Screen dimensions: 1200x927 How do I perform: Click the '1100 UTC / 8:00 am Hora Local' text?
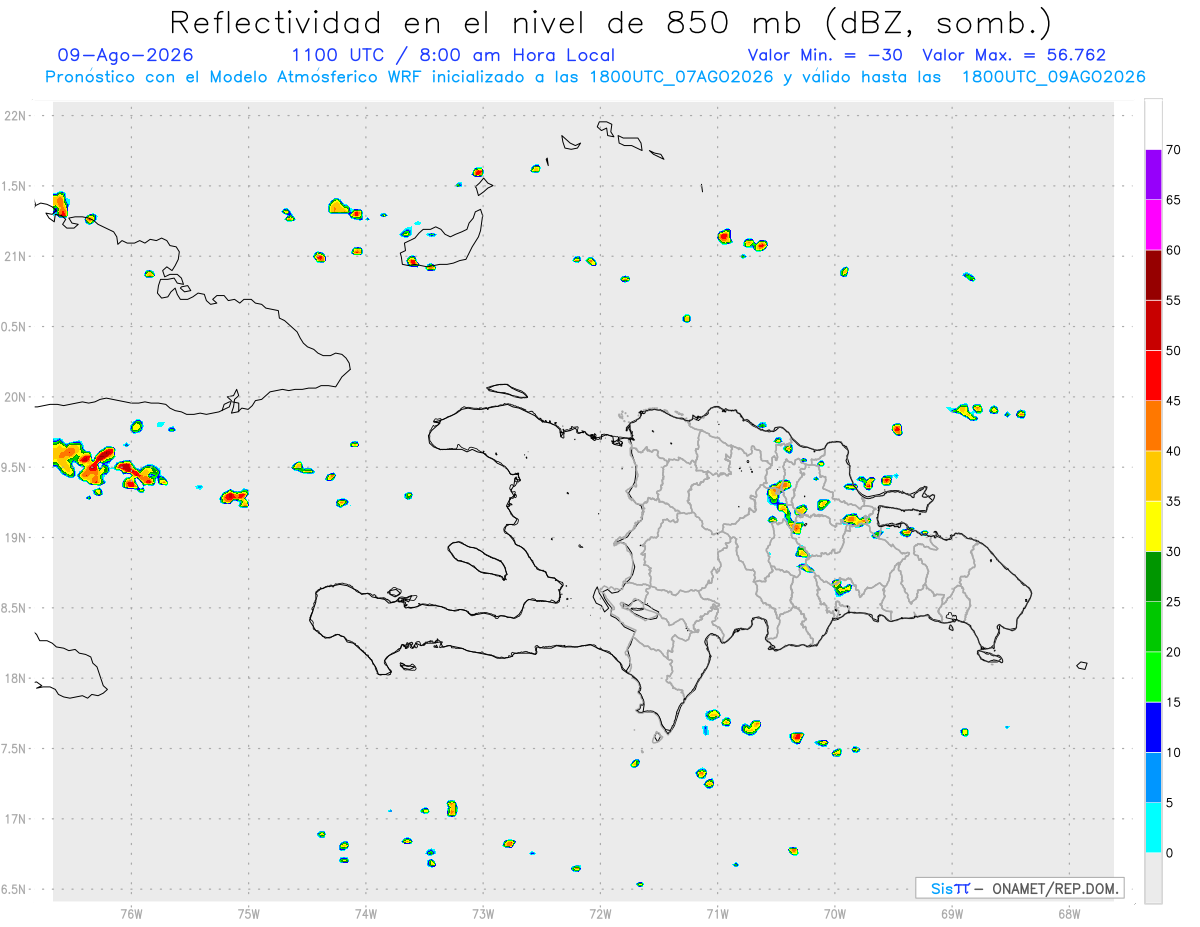(x=453, y=55)
